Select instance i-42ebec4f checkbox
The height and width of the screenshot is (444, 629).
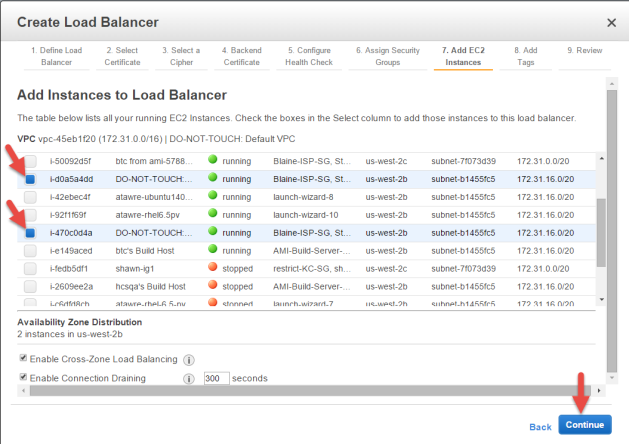coord(30,197)
